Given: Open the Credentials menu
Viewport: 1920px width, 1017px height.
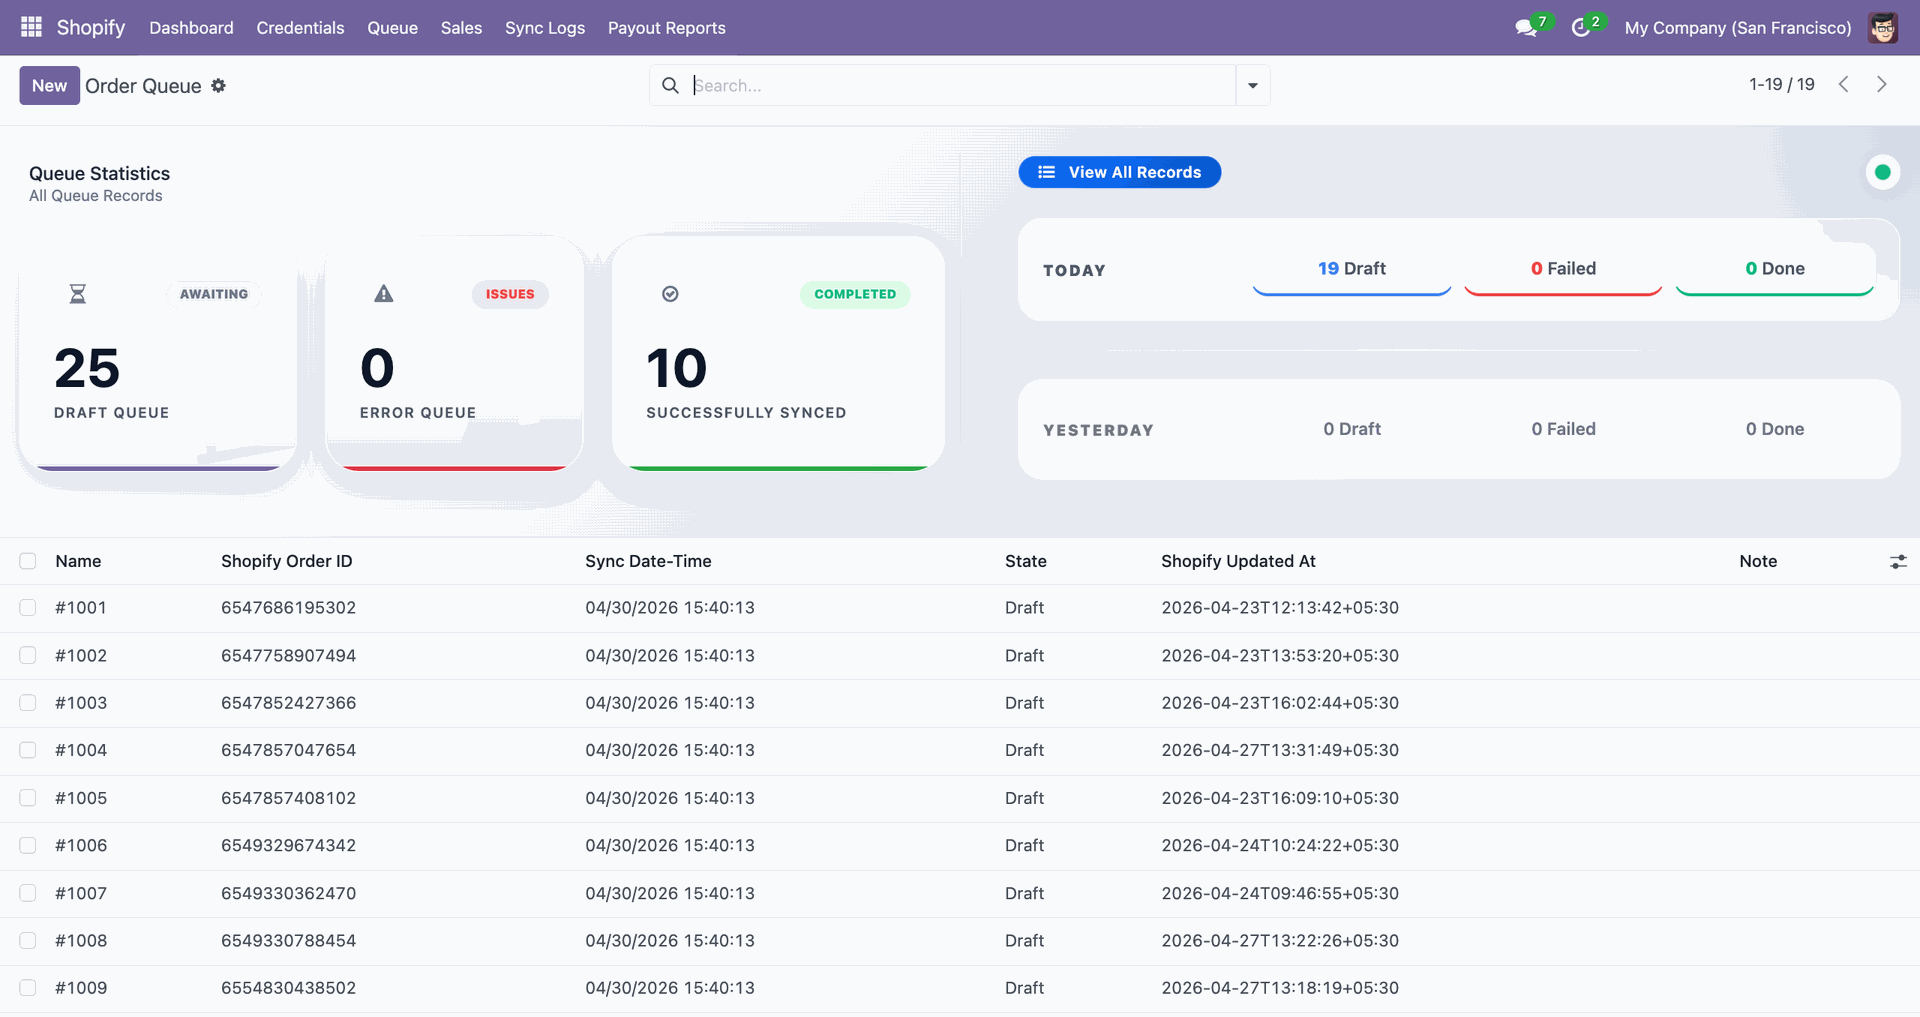Looking at the screenshot, I should 300,28.
